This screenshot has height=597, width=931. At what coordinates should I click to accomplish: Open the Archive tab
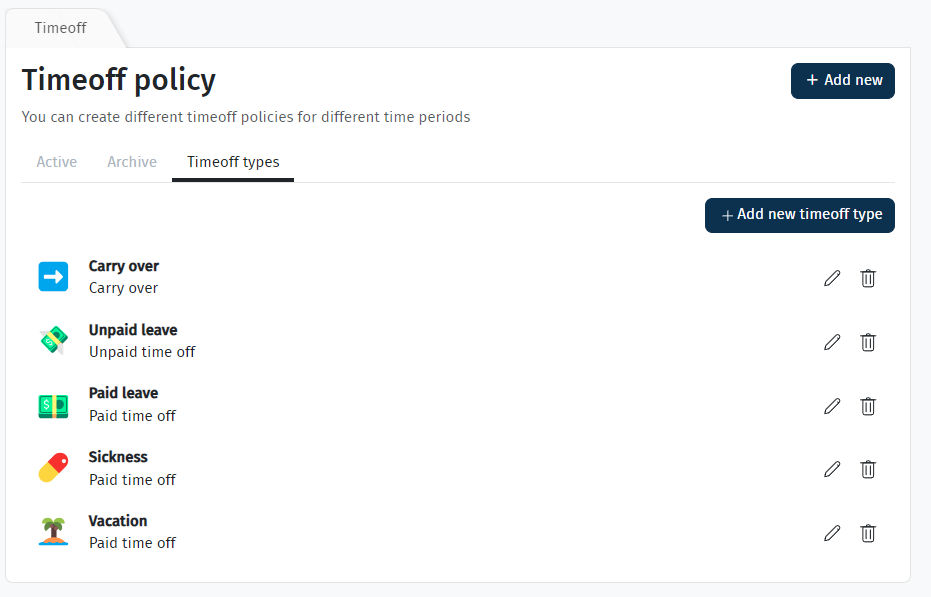coord(132,162)
